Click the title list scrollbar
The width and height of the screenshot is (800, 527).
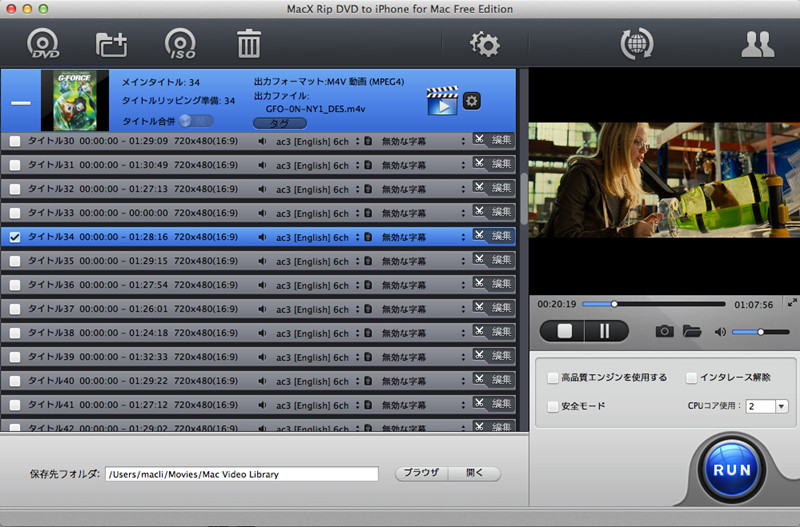pos(523,198)
